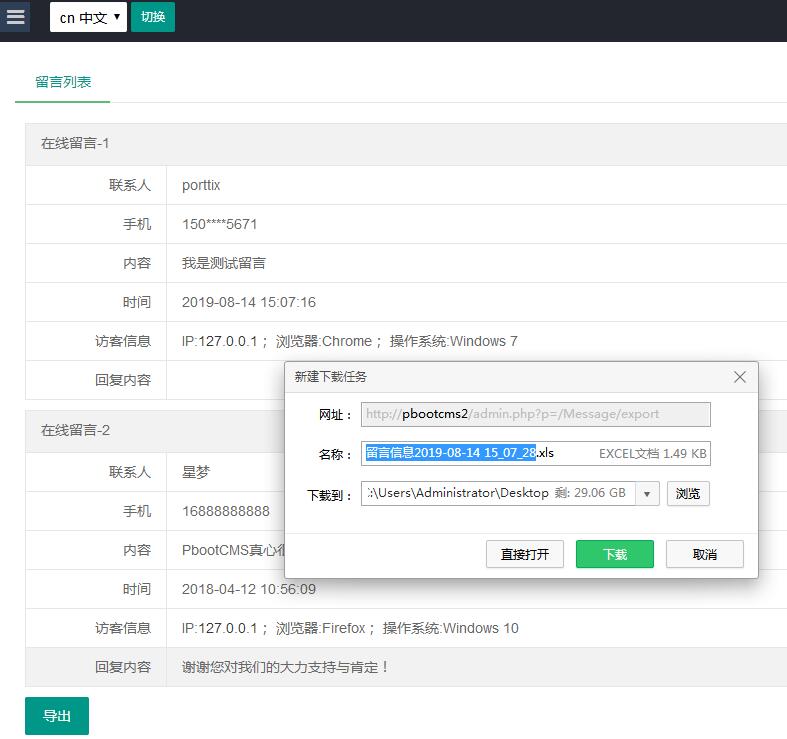The height and width of the screenshot is (739, 787).
Task: Select the 在线留言-1 section header
Action: (75, 143)
